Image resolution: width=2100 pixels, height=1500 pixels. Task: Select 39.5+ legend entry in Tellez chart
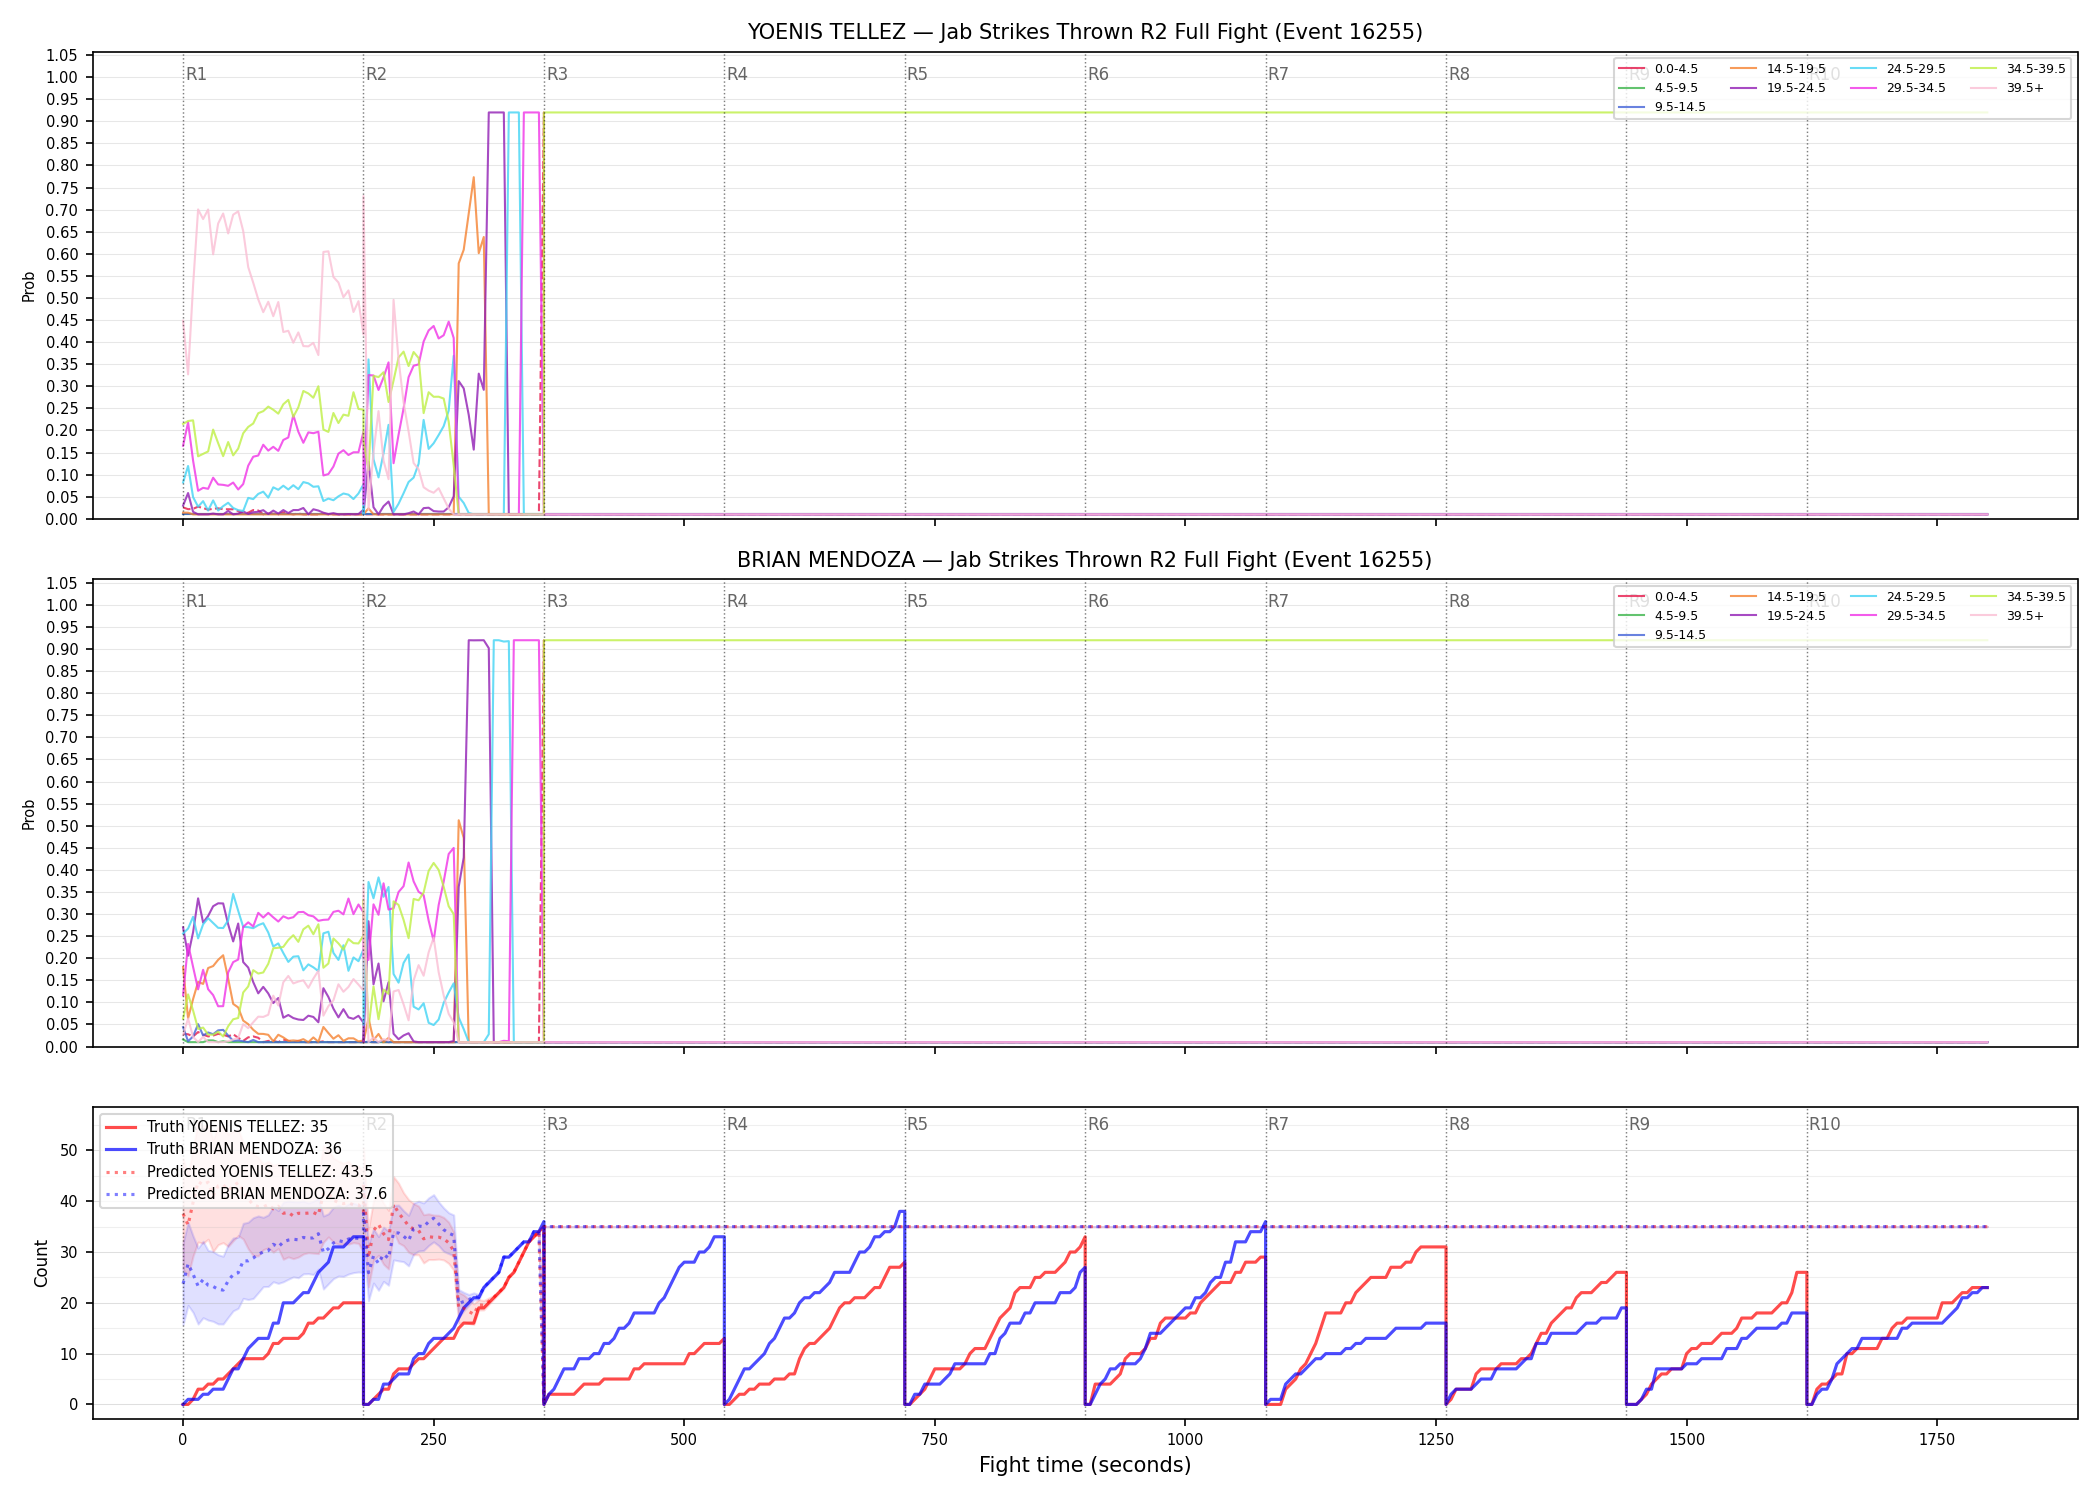[2007, 88]
